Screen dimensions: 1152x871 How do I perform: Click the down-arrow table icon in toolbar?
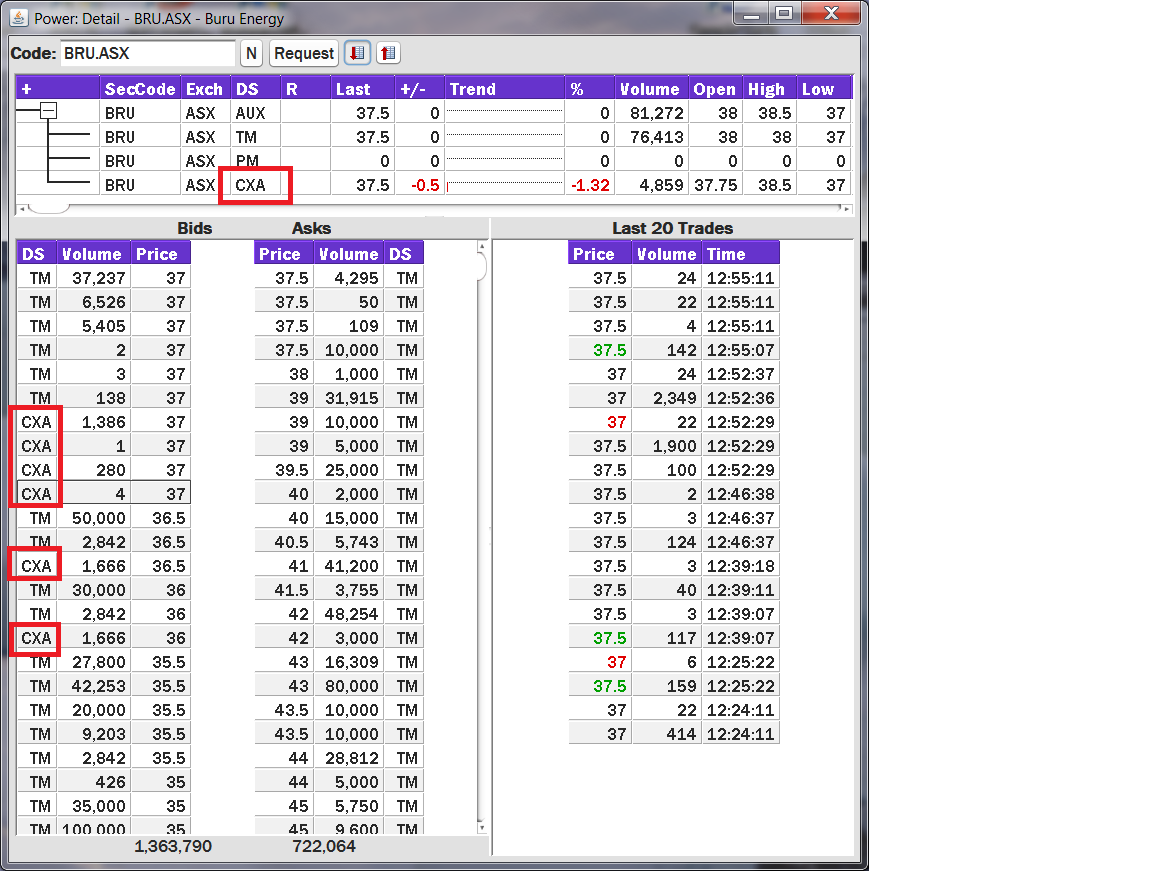[357, 53]
